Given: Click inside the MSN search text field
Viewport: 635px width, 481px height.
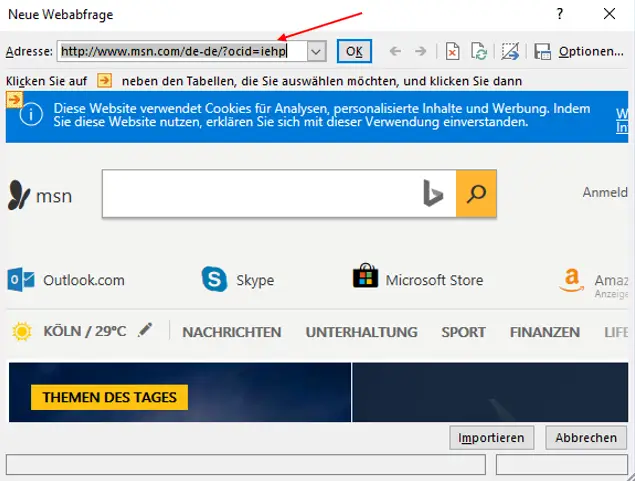Looking at the screenshot, I should coord(260,194).
